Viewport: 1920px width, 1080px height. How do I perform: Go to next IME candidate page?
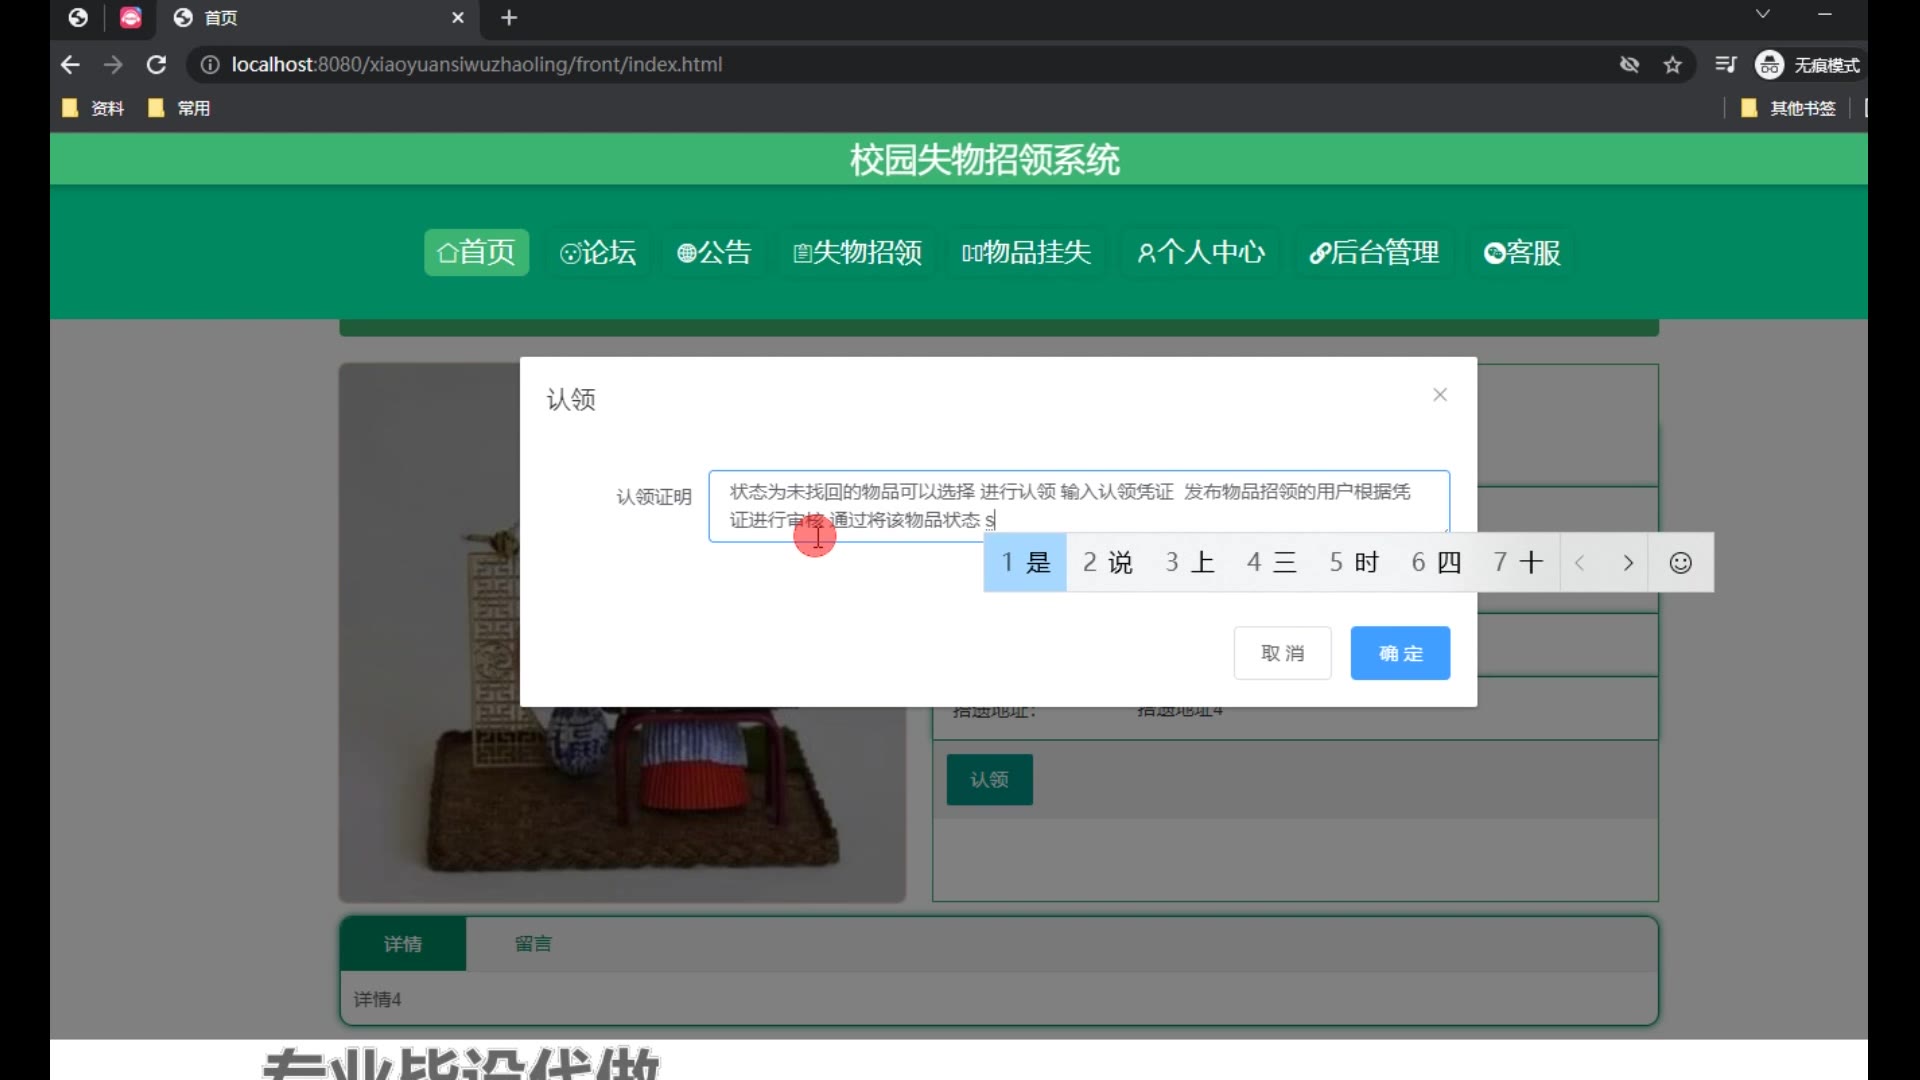(1628, 563)
